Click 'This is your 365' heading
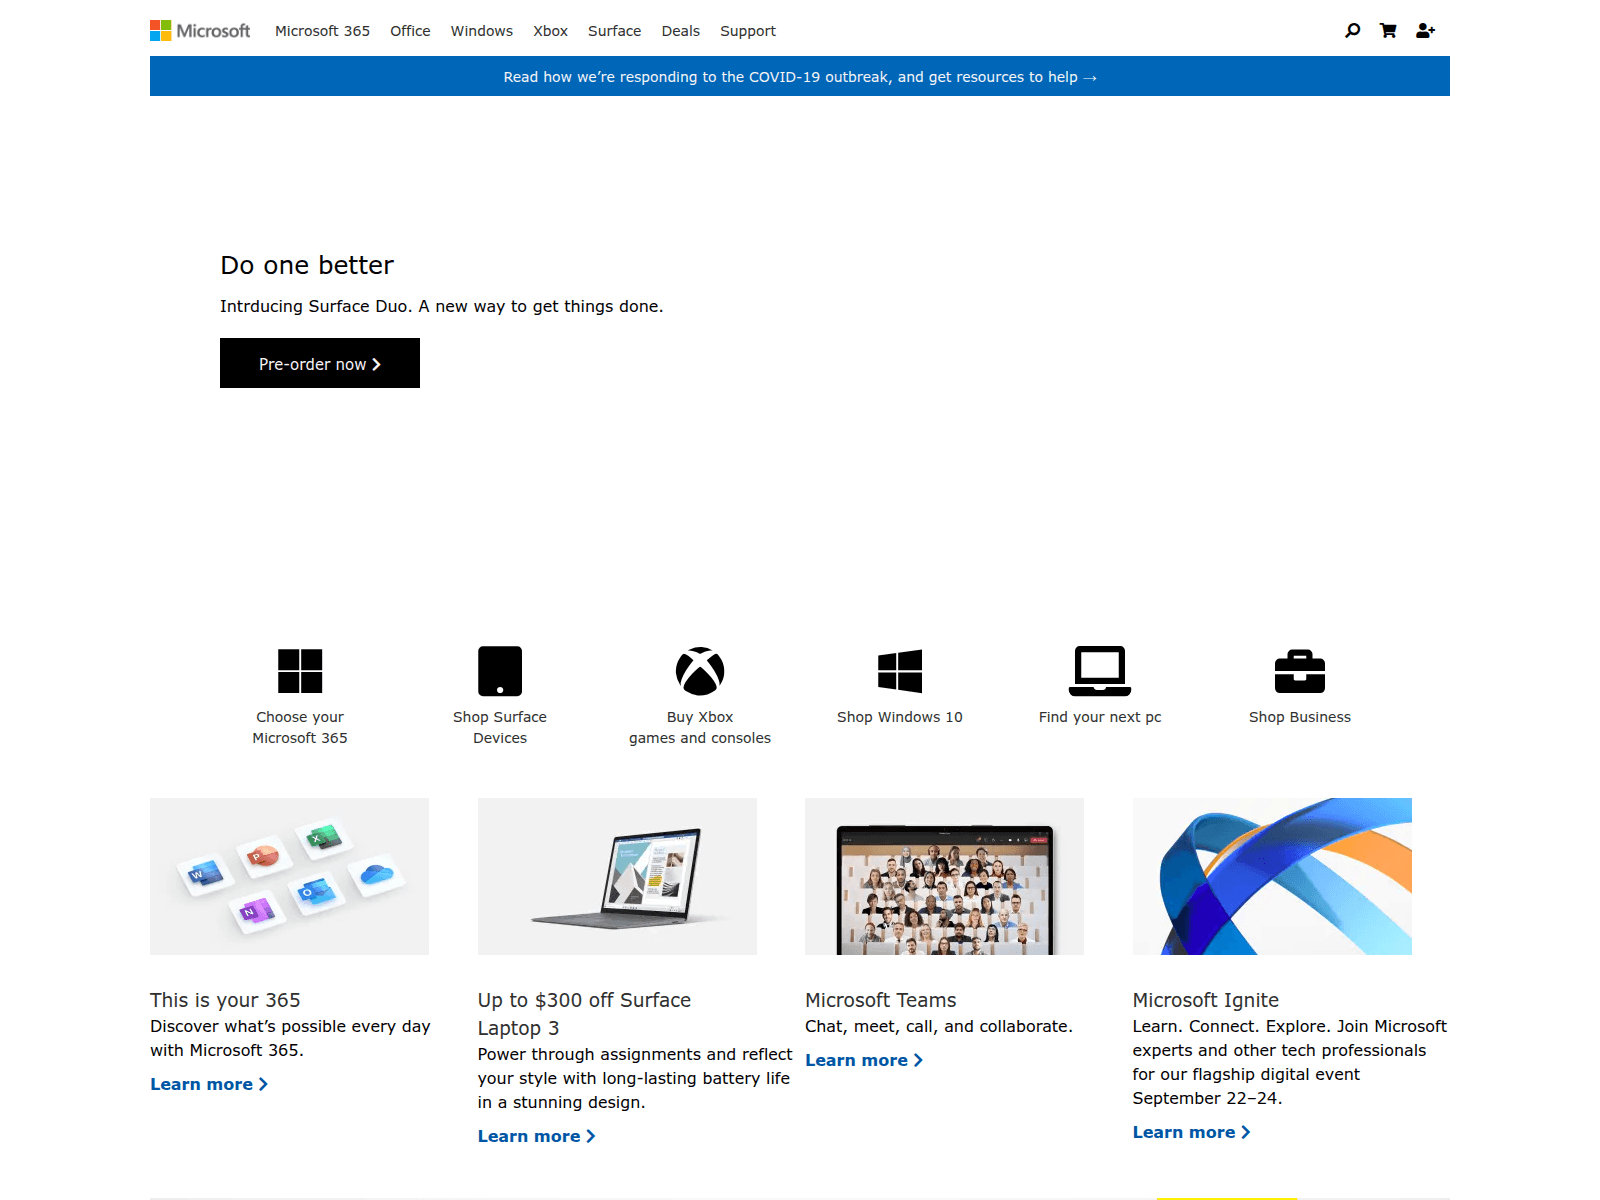This screenshot has width=1600, height=1200. tap(225, 1000)
